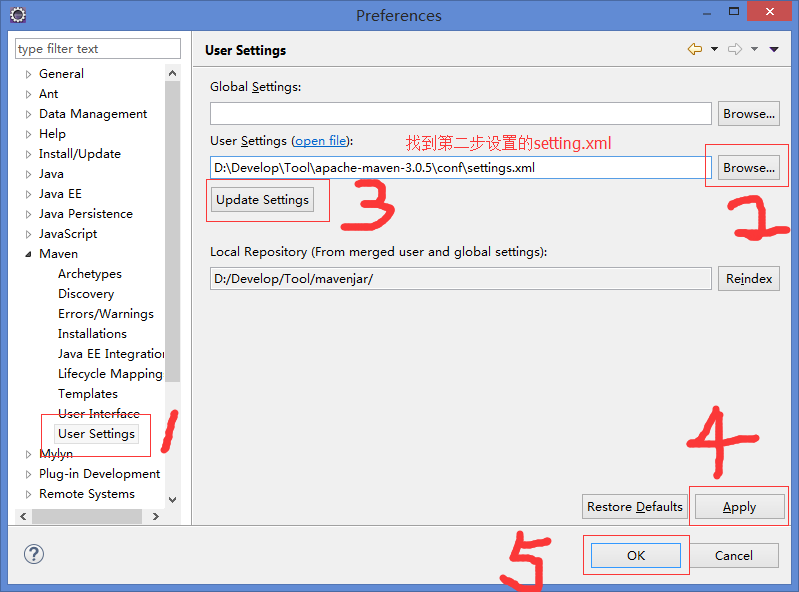Click the Cancel button
The image size is (799, 592).
click(x=733, y=555)
